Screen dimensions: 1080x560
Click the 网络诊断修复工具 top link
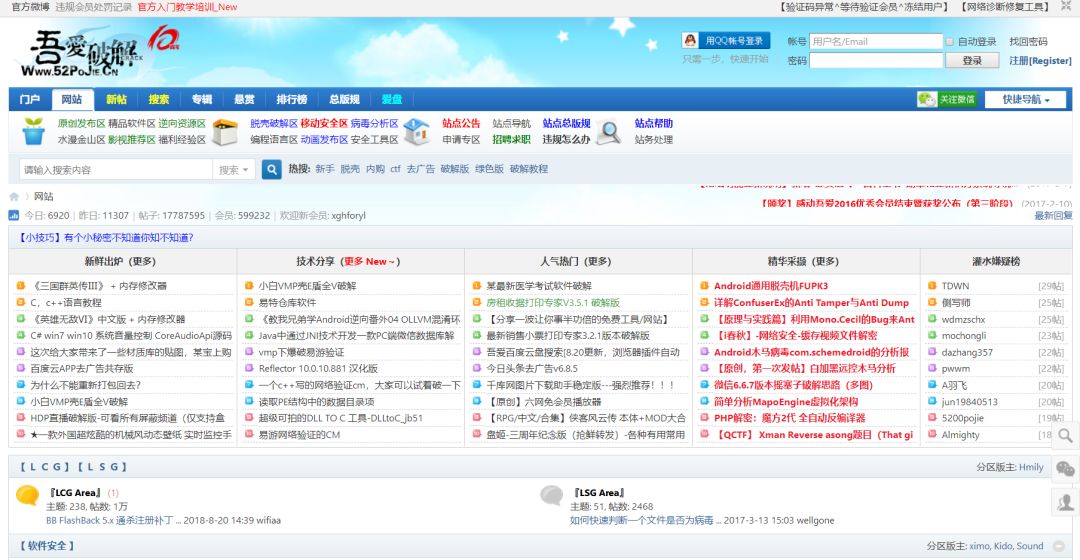[1005, 7]
